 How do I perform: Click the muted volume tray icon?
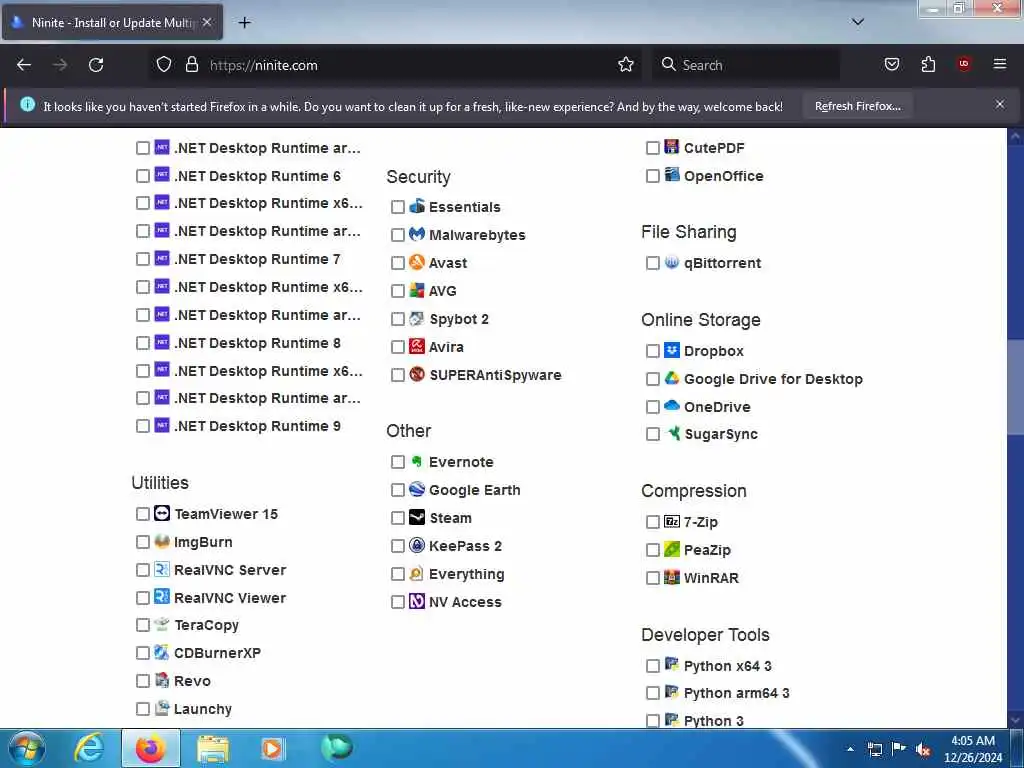[923, 750]
